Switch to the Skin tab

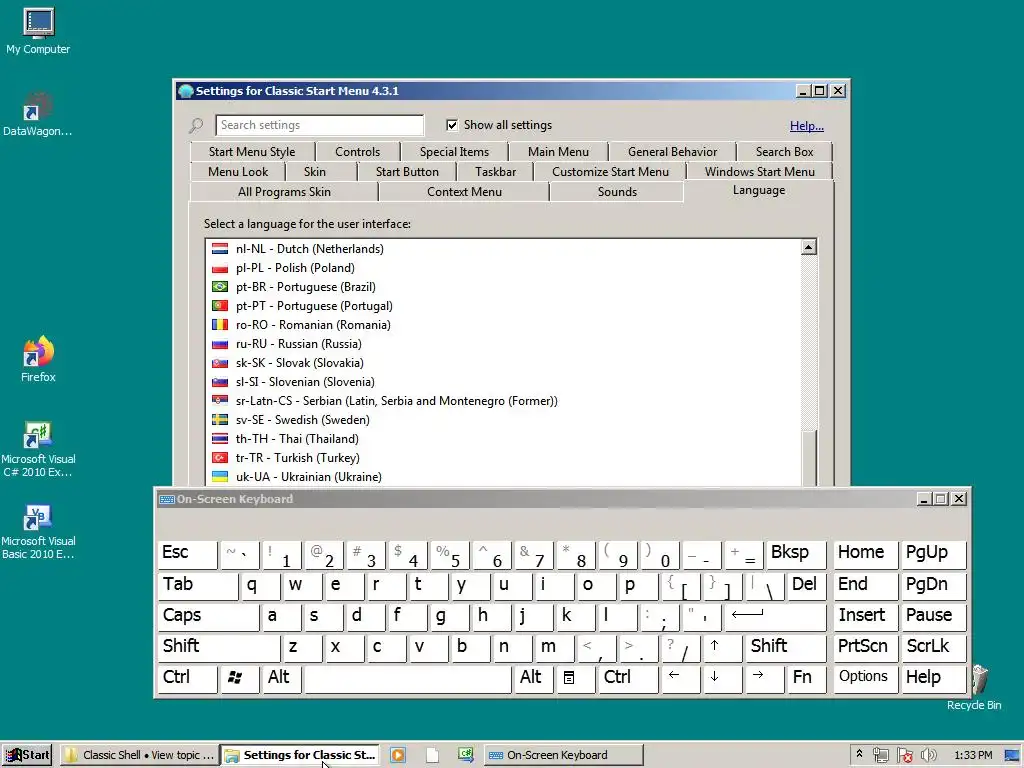click(x=315, y=172)
